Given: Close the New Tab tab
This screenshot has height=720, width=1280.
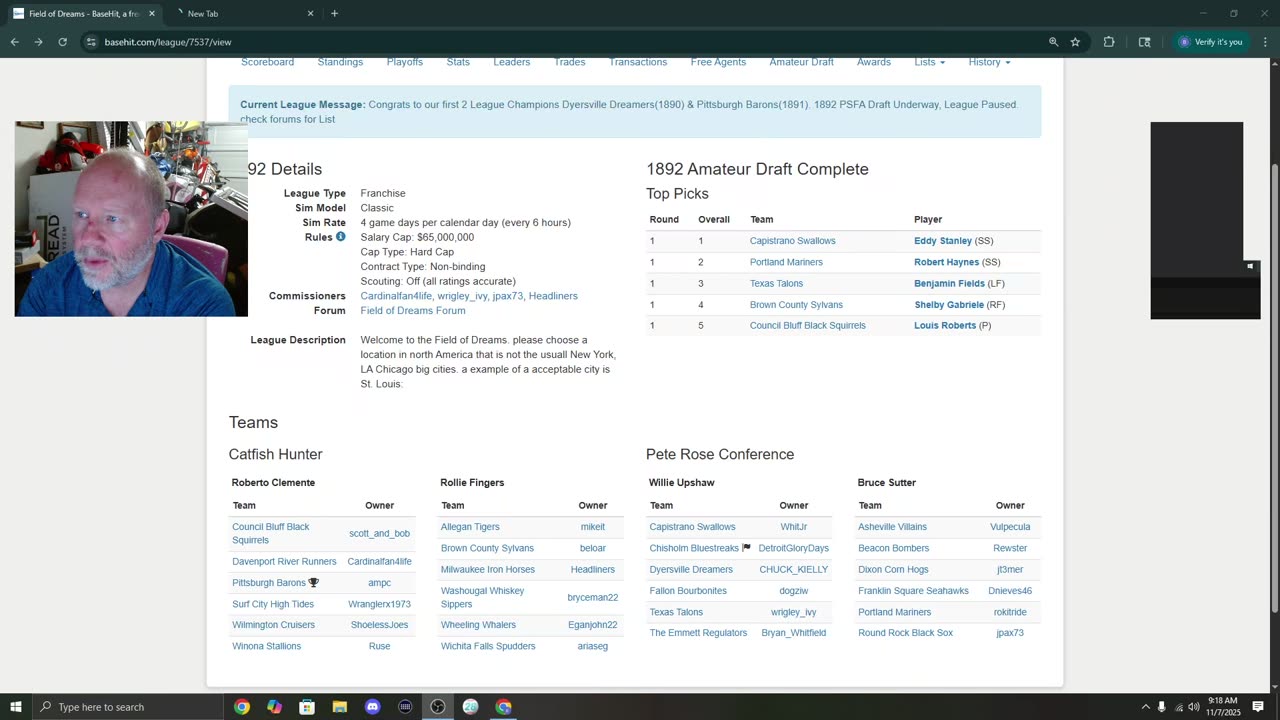Looking at the screenshot, I should [310, 14].
